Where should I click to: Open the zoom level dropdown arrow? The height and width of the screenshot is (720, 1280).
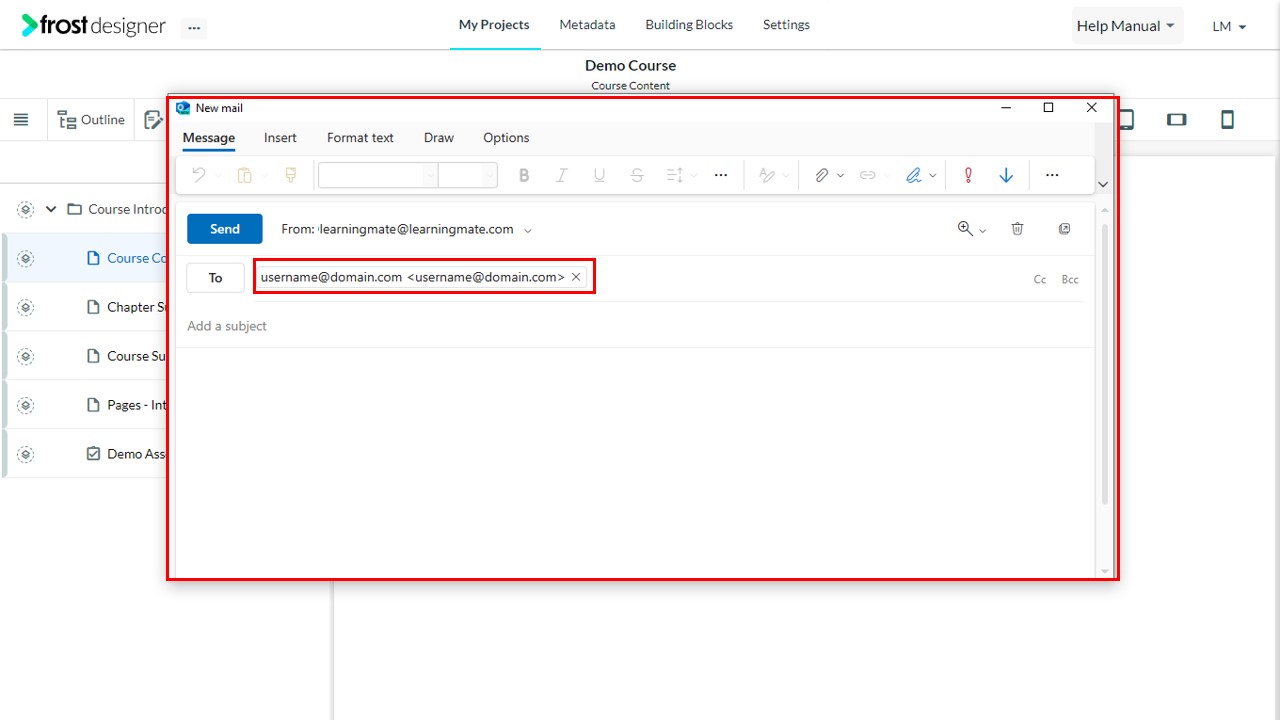pos(982,231)
